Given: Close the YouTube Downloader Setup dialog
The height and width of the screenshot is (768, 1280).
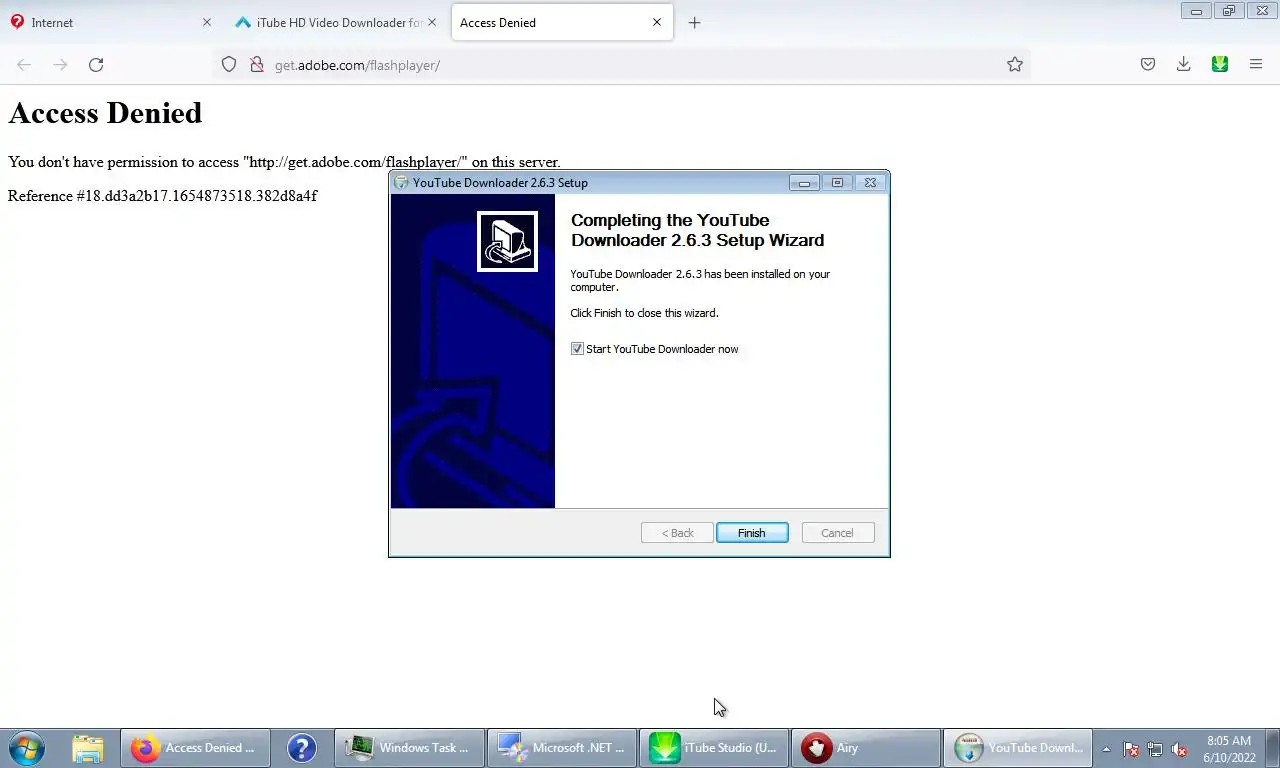Looking at the screenshot, I should [x=870, y=182].
